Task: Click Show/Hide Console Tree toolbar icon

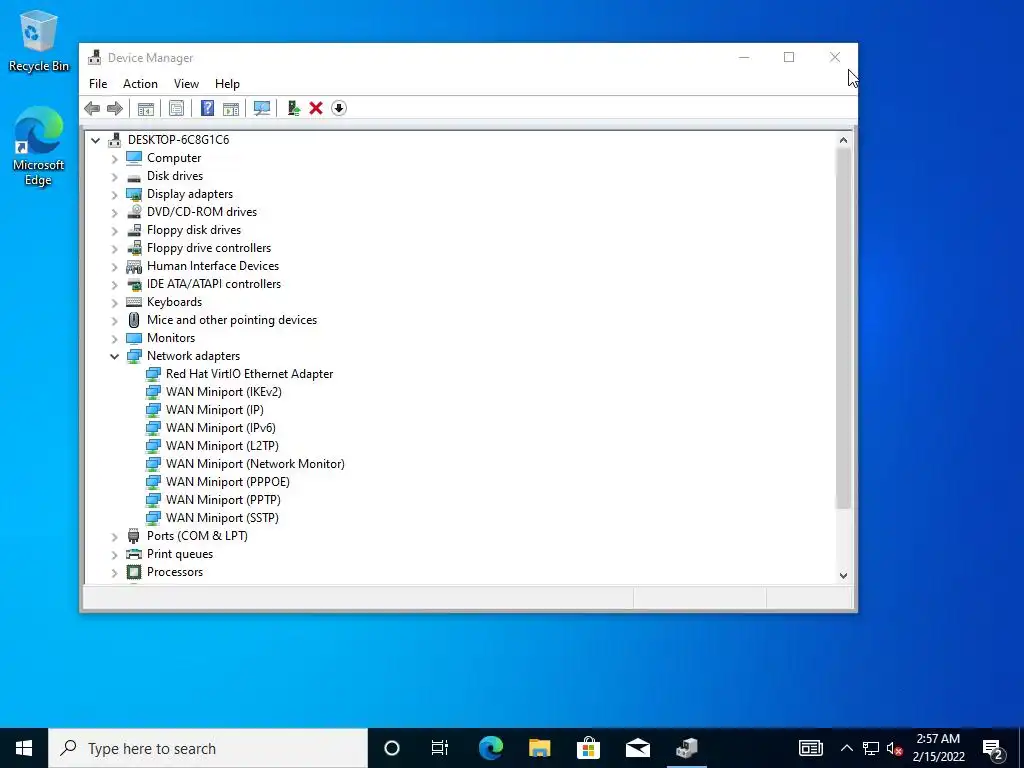Action: coord(146,108)
